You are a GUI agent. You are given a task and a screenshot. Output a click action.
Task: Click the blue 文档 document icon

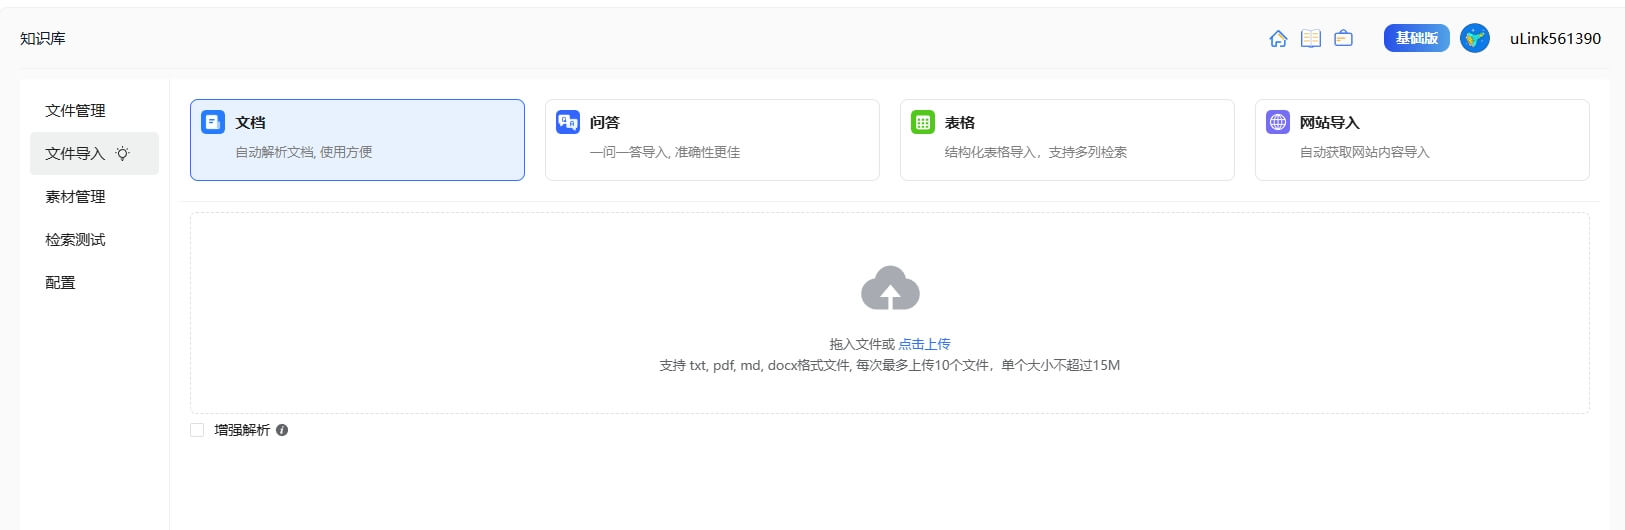213,122
